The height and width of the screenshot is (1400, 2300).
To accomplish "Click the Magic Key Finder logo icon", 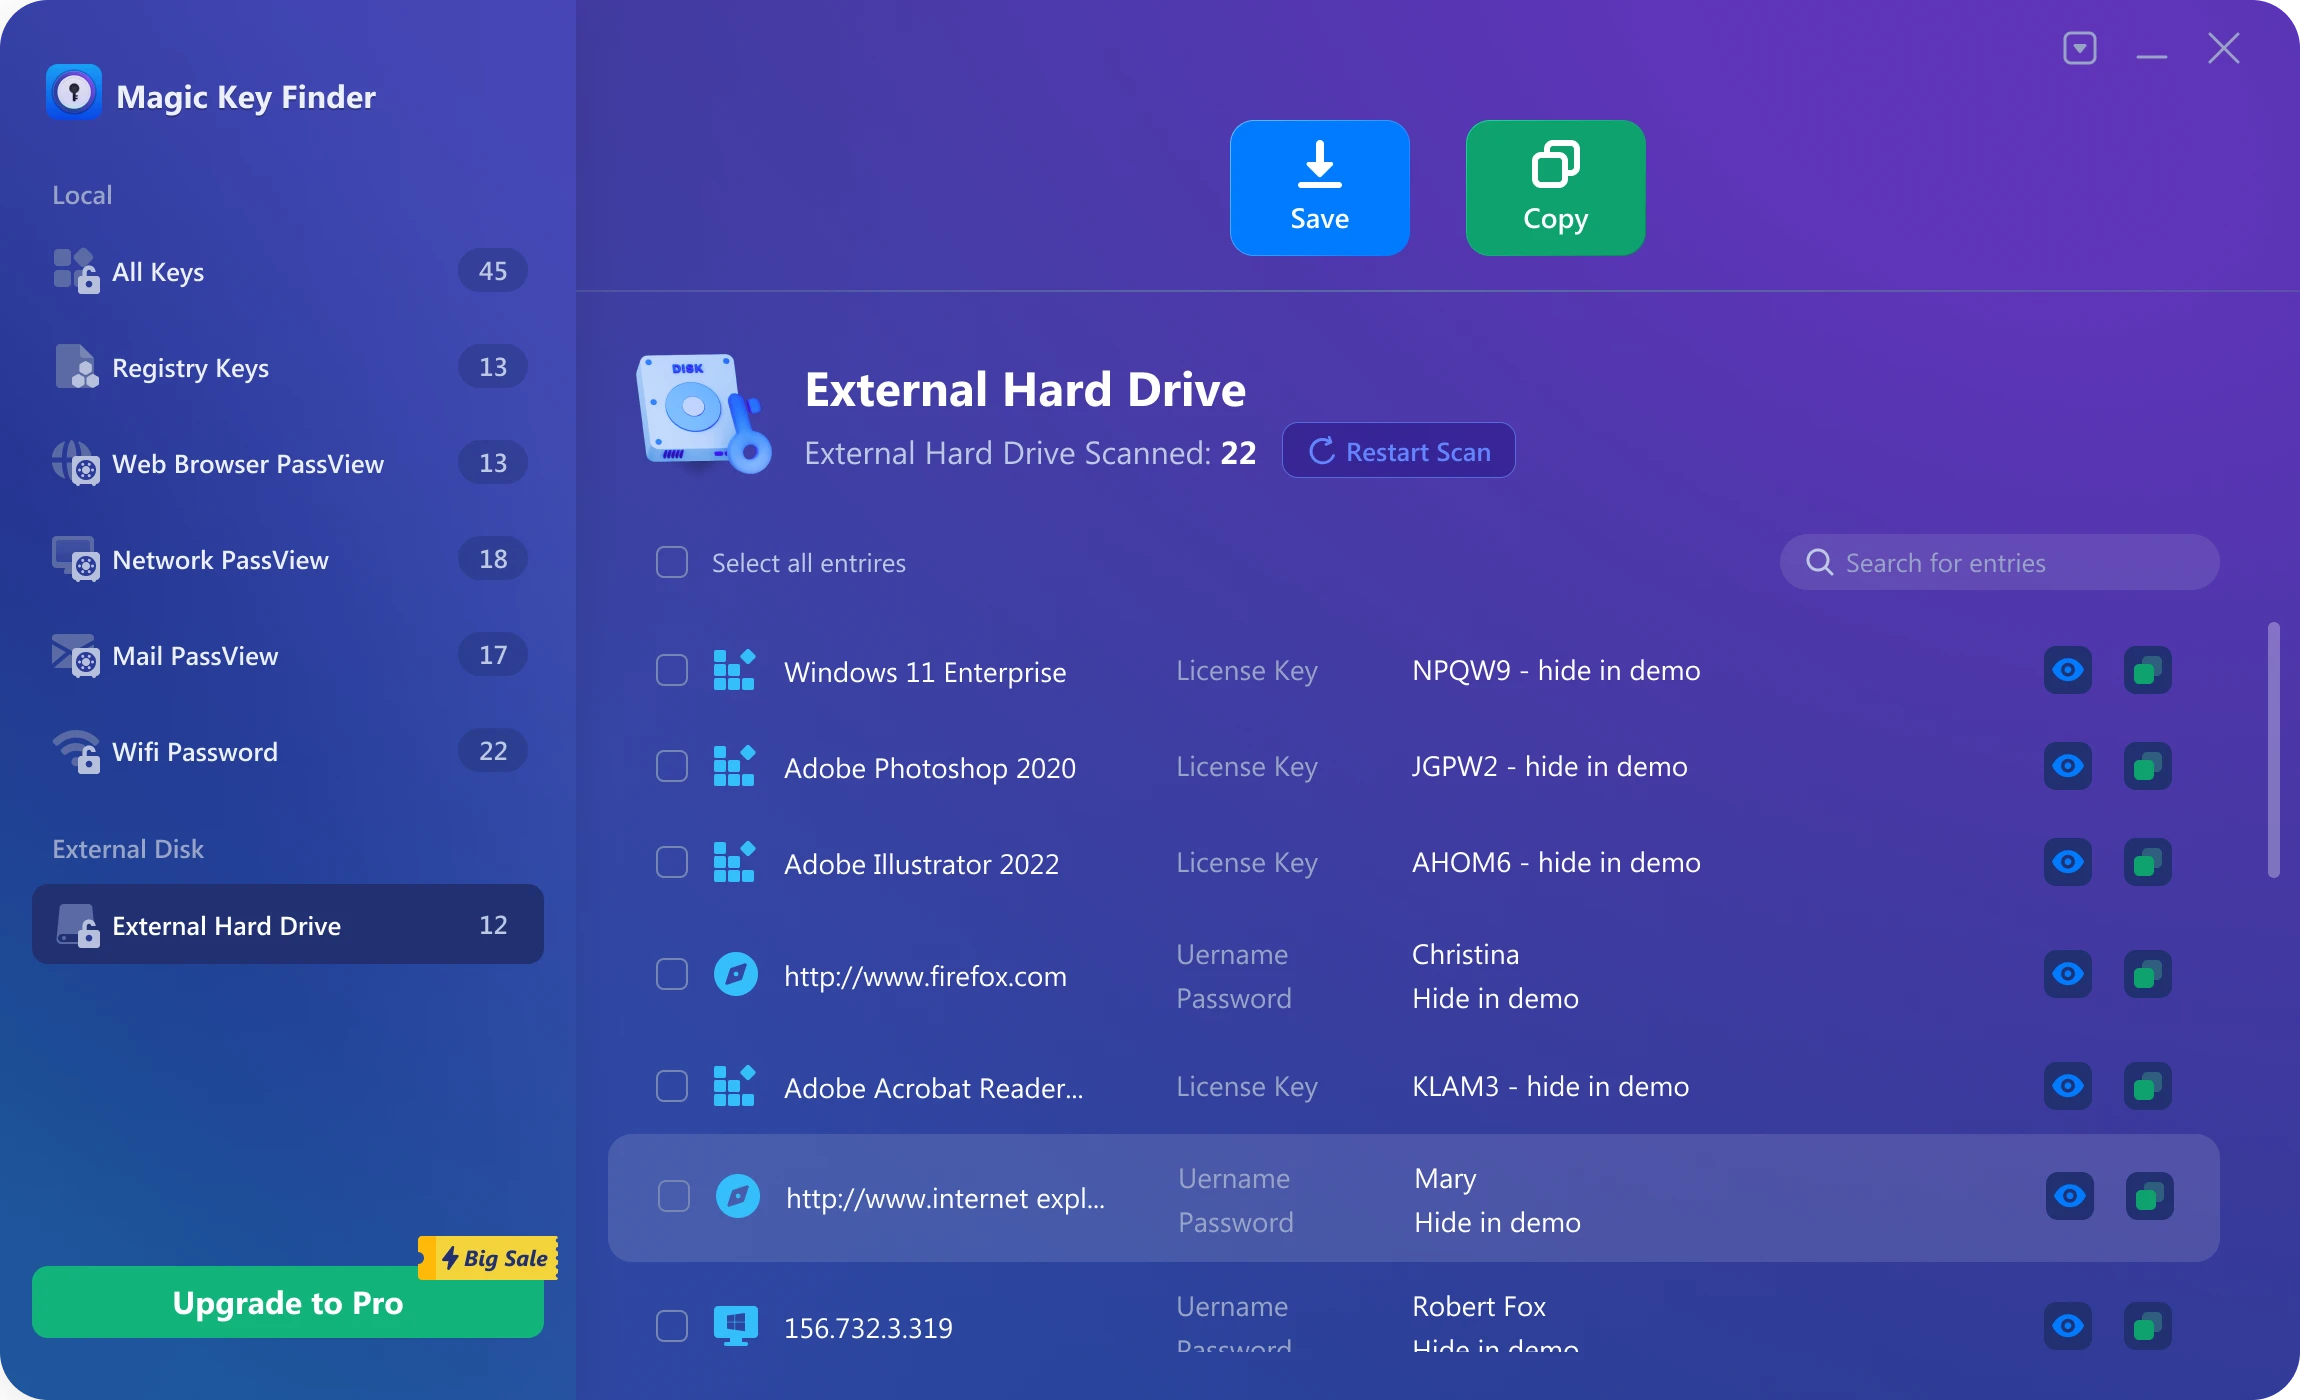I will 74,93.
